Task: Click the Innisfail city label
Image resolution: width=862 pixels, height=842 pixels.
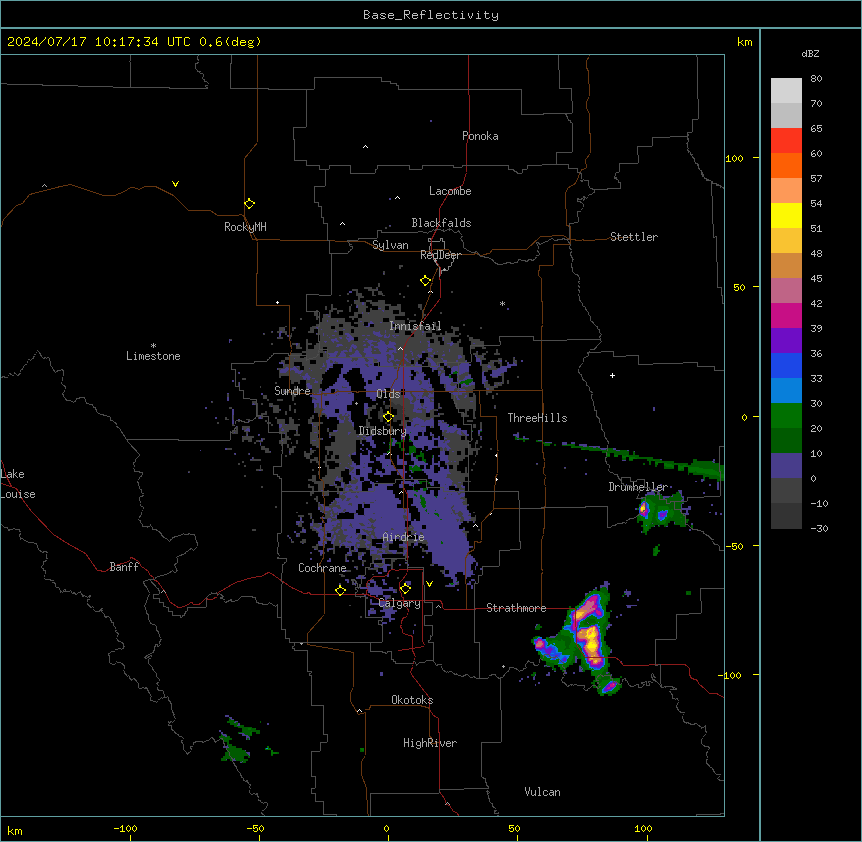Action: 415,326
